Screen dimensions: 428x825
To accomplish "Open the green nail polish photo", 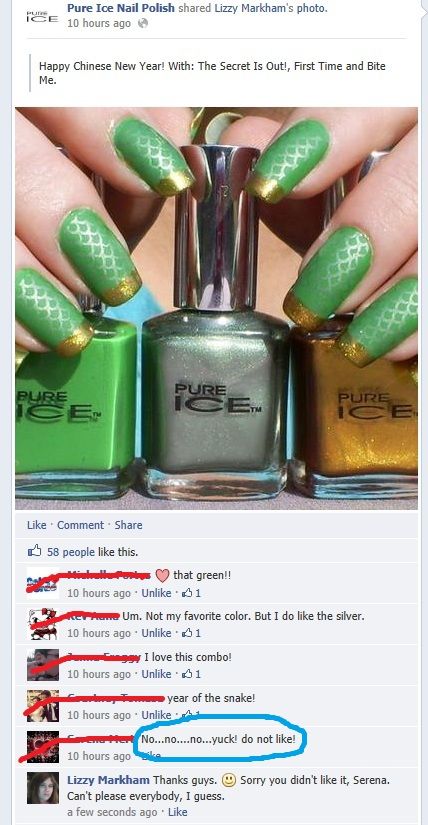I will click(x=216, y=308).
